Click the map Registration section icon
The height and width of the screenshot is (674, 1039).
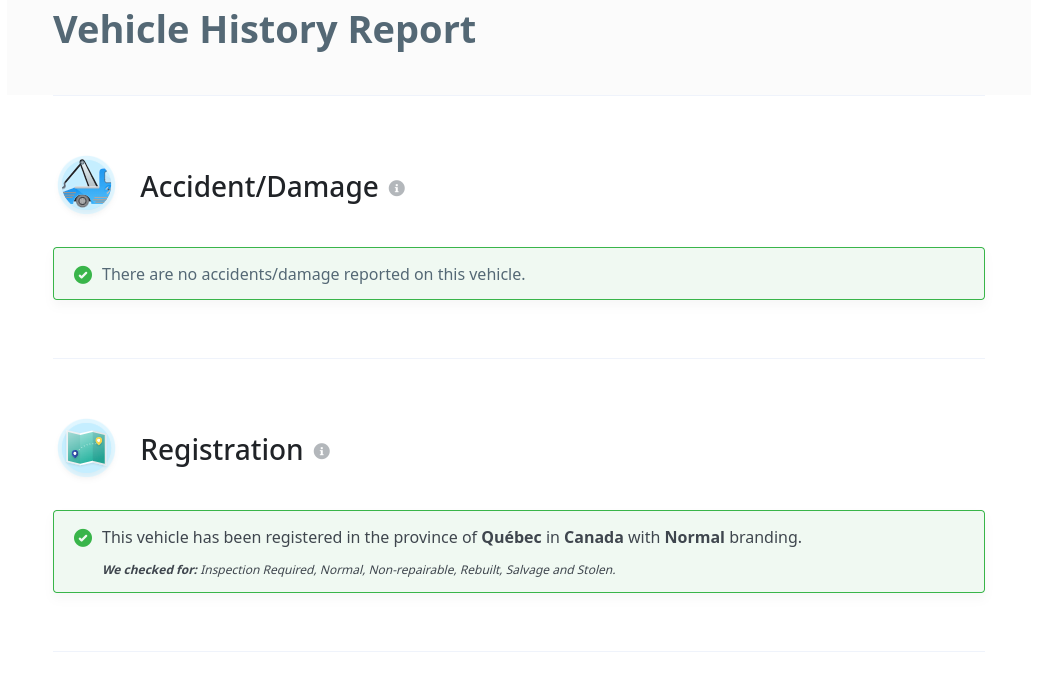pyautogui.click(x=86, y=448)
